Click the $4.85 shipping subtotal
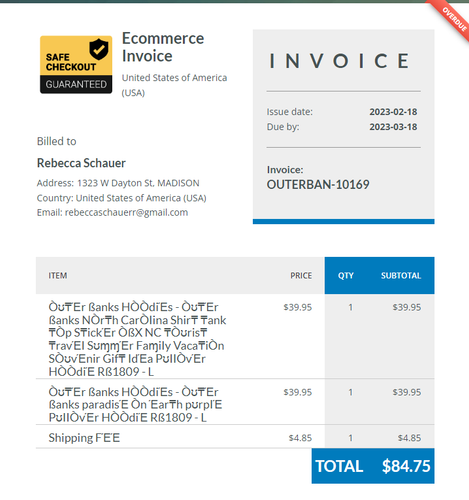The width and height of the screenshot is (469, 500). pyautogui.click(x=409, y=438)
